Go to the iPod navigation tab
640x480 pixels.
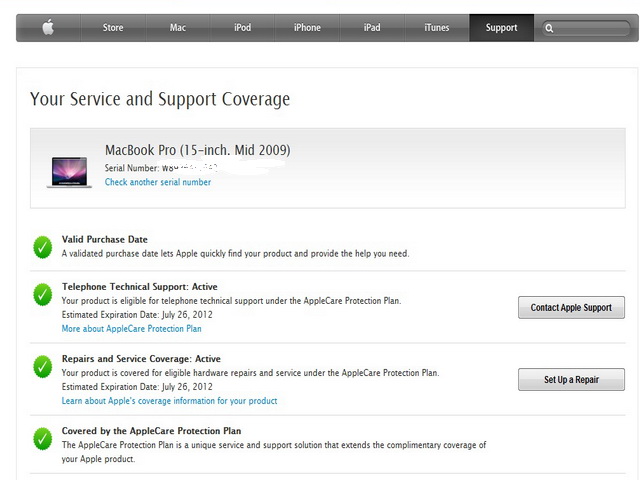pyautogui.click(x=242, y=28)
